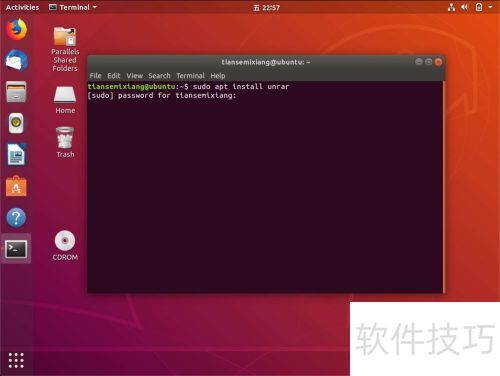Open Thunderbird mail in the dock
500x376 pixels.
(16, 60)
